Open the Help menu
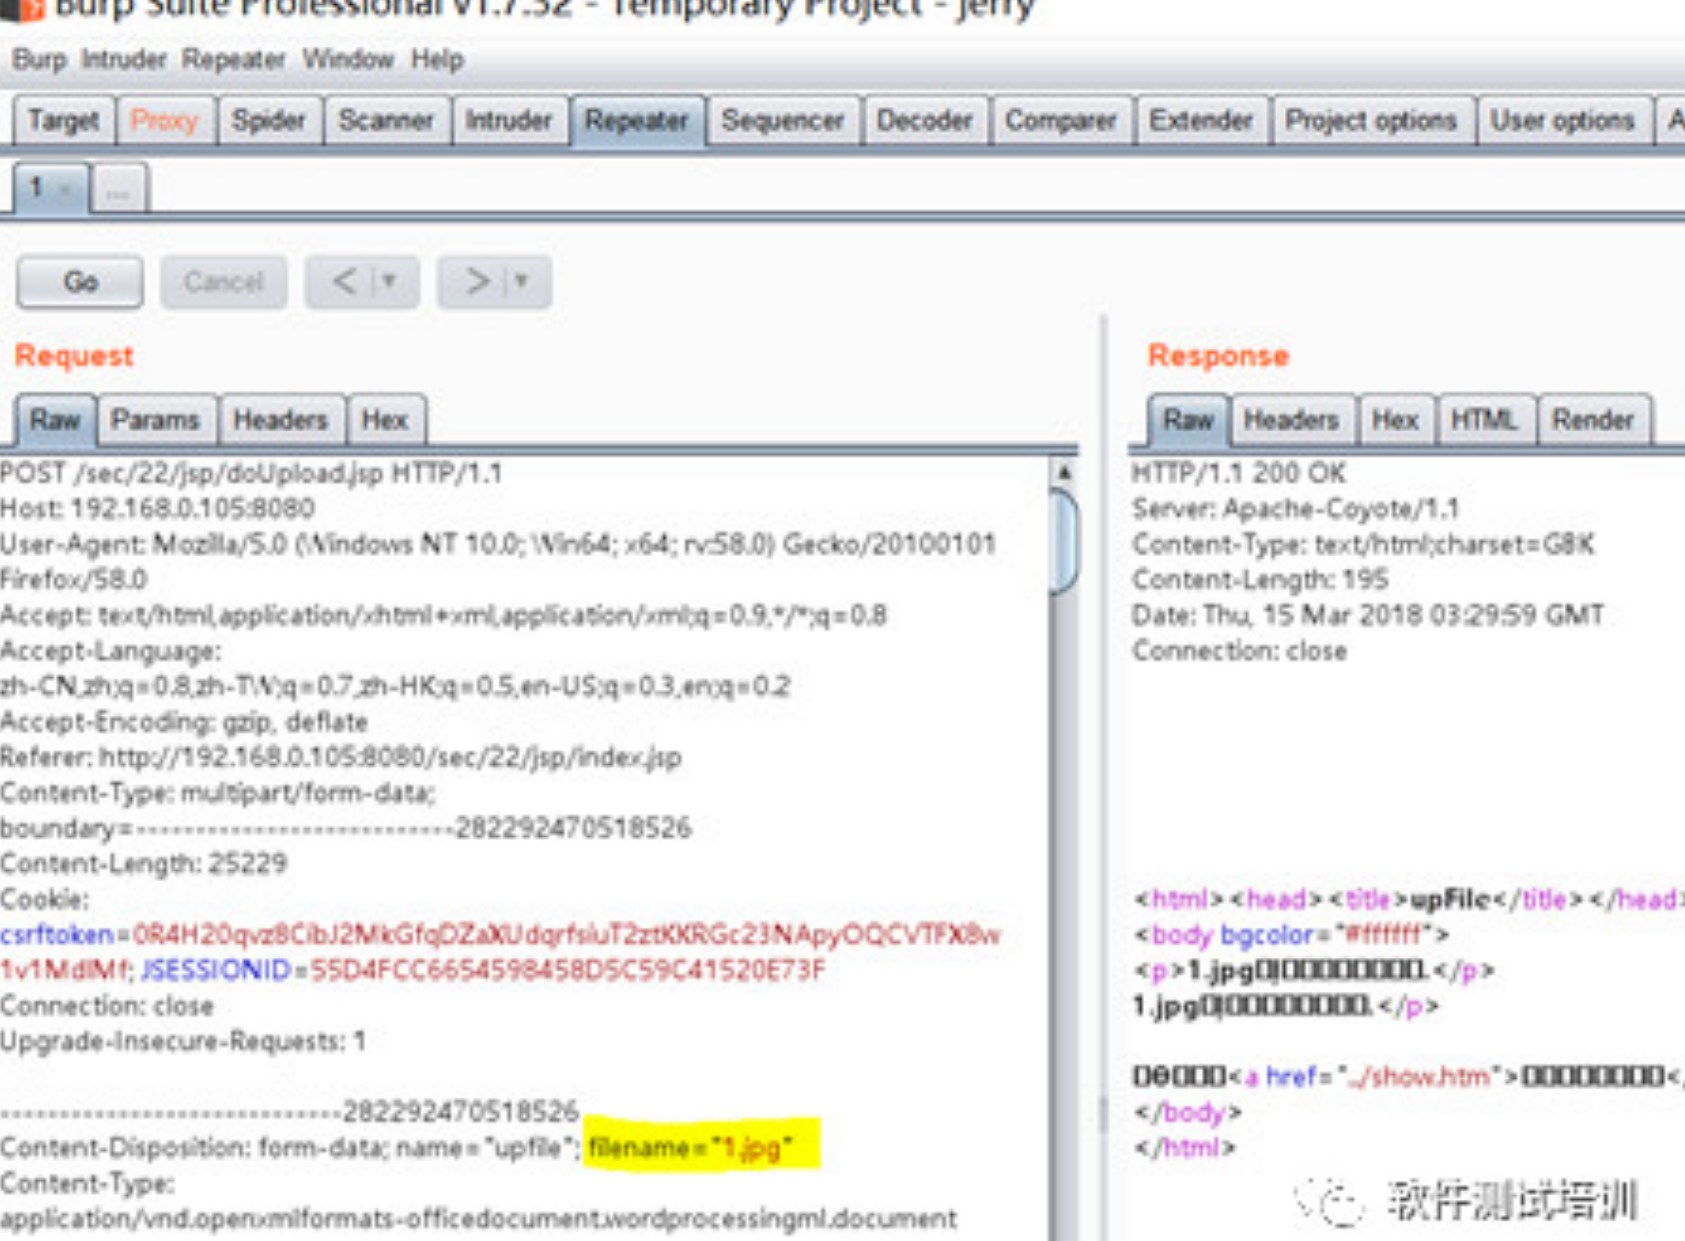 (437, 60)
